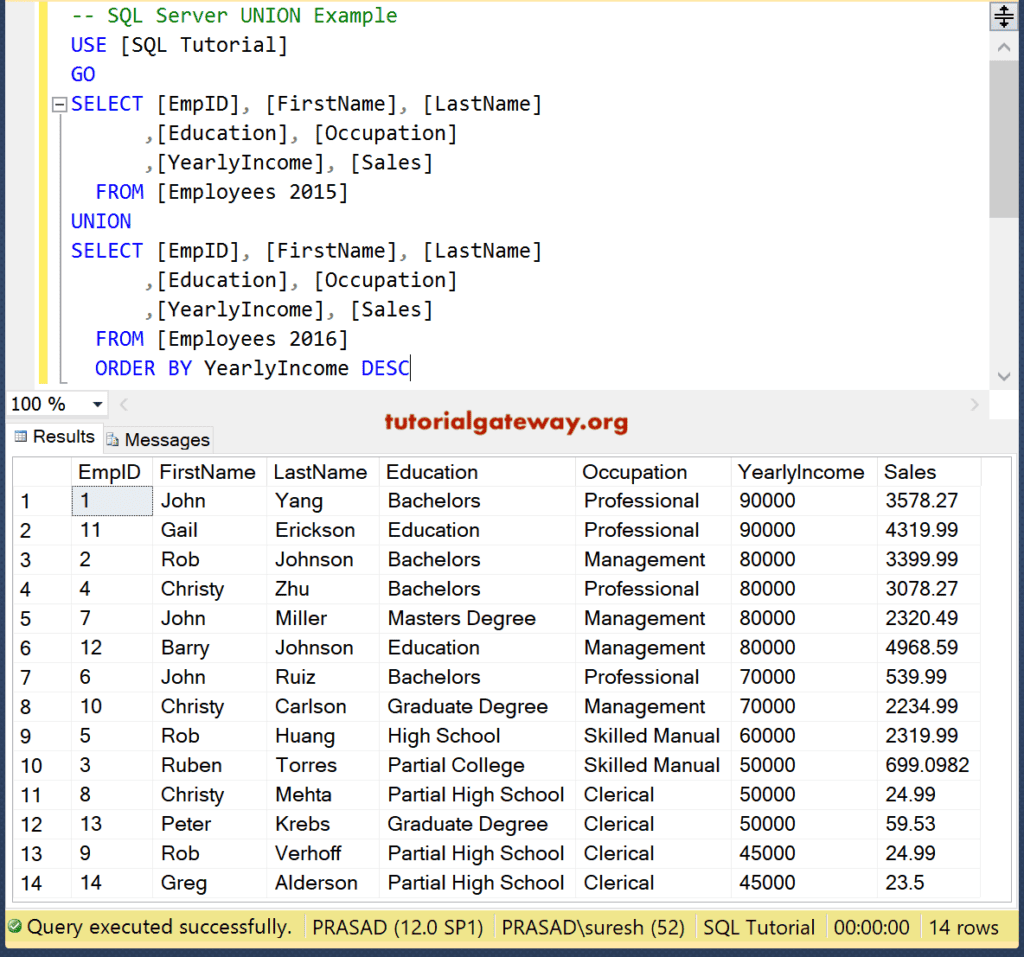Viewport: 1024px width, 957px height.
Task: Click the SQL Tutorial database name in the status bar
Action: tap(759, 927)
